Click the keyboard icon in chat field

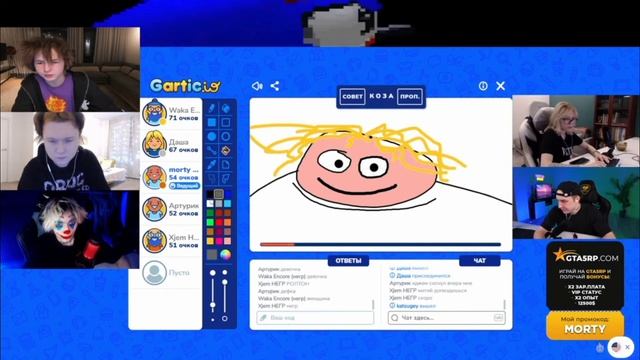click(498, 317)
